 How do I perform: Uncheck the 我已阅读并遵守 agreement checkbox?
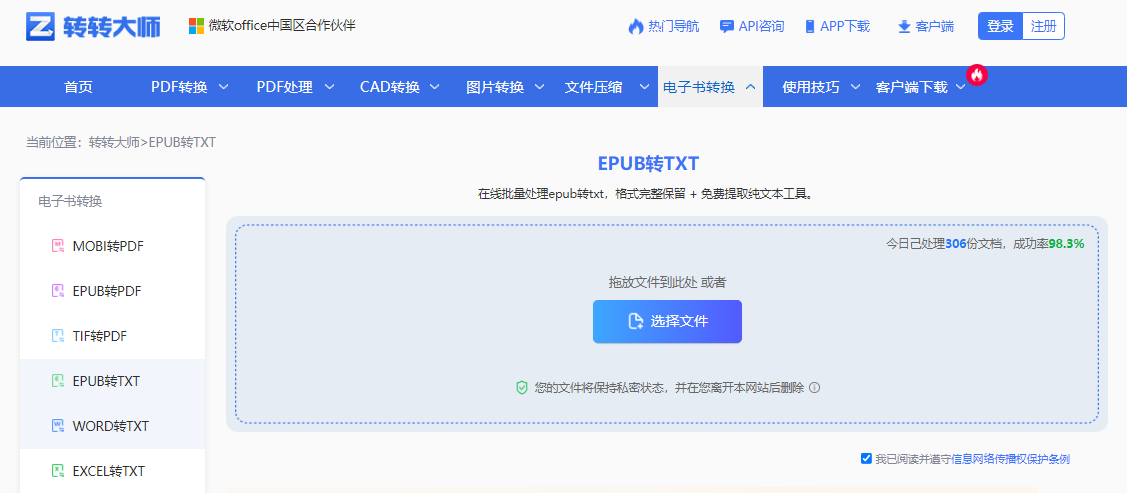(x=866, y=459)
